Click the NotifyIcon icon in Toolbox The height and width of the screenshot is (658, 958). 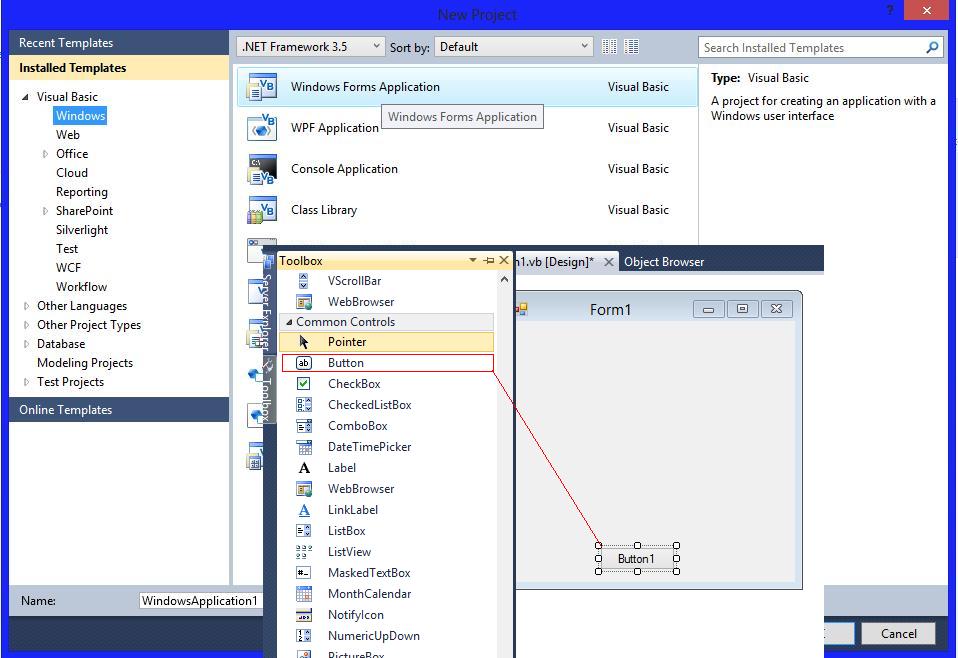click(304, 615)
